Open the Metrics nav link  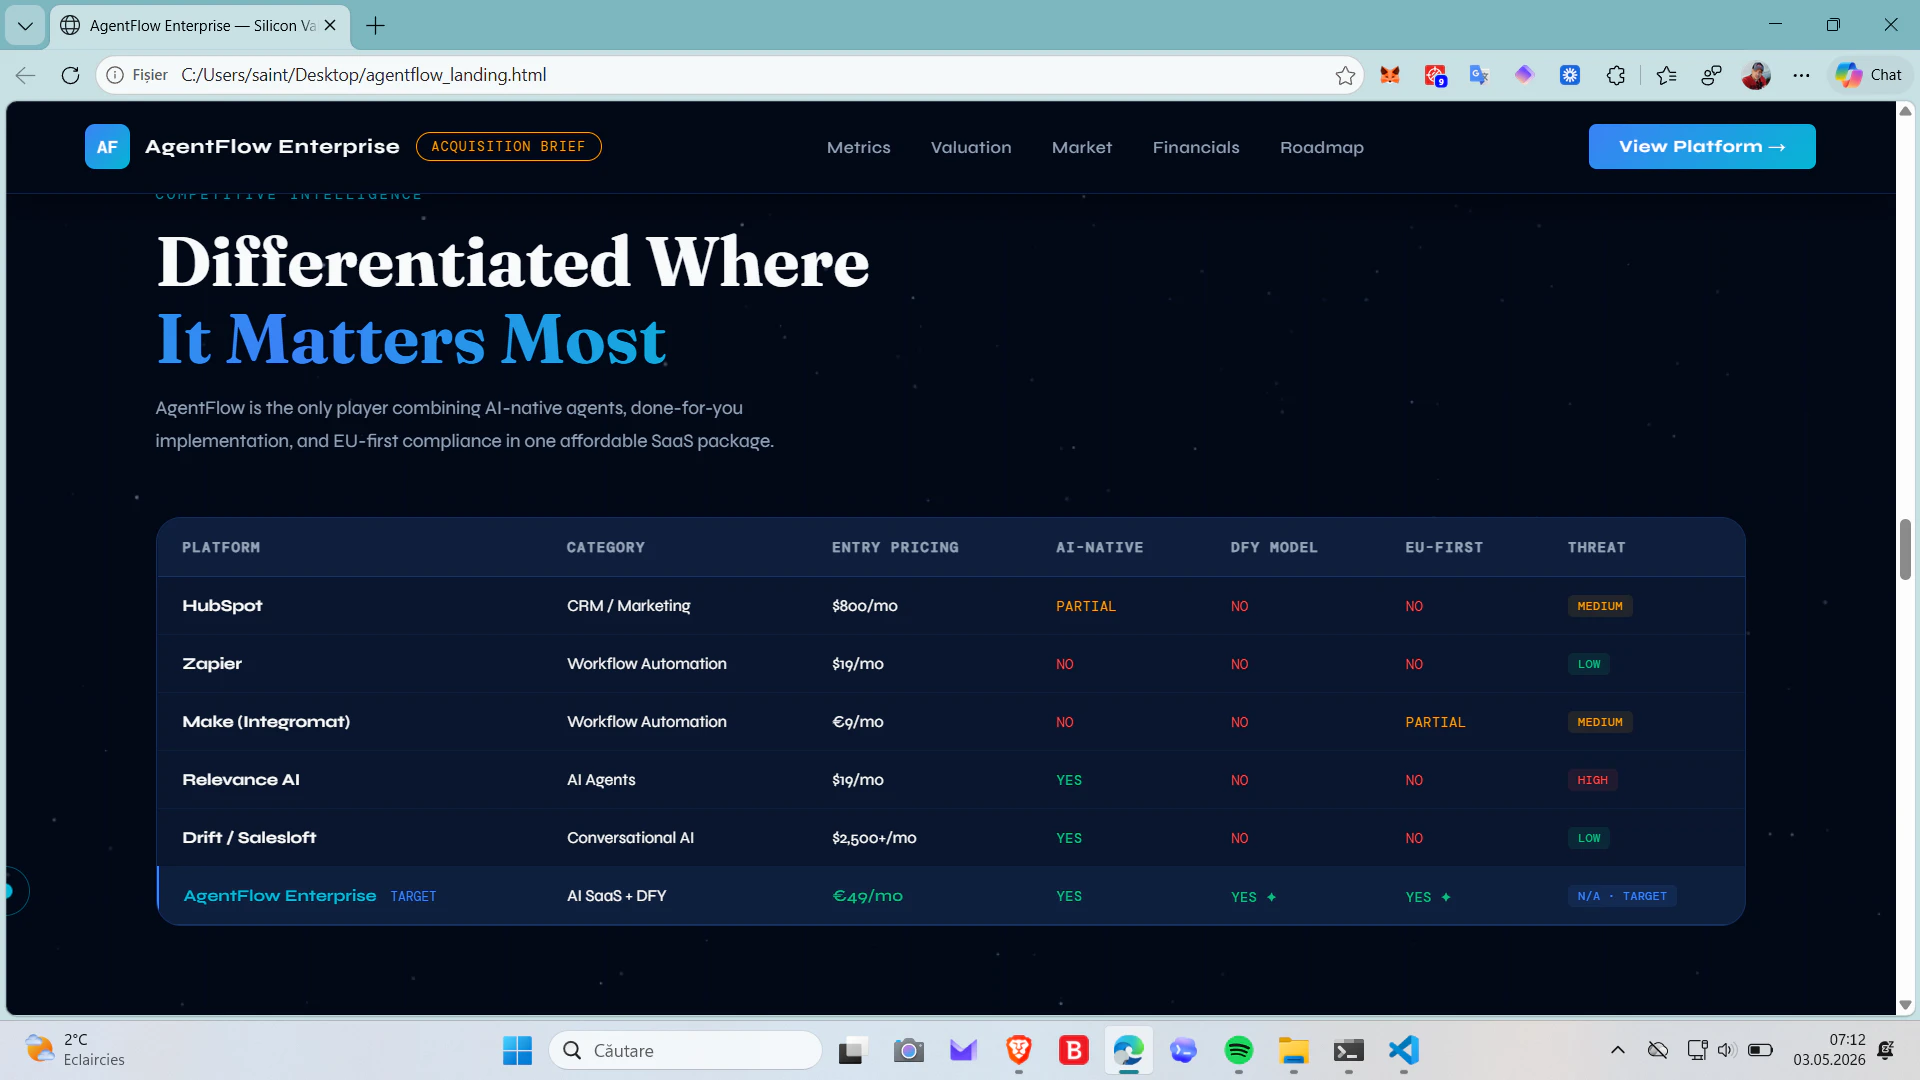click(858, 147)
